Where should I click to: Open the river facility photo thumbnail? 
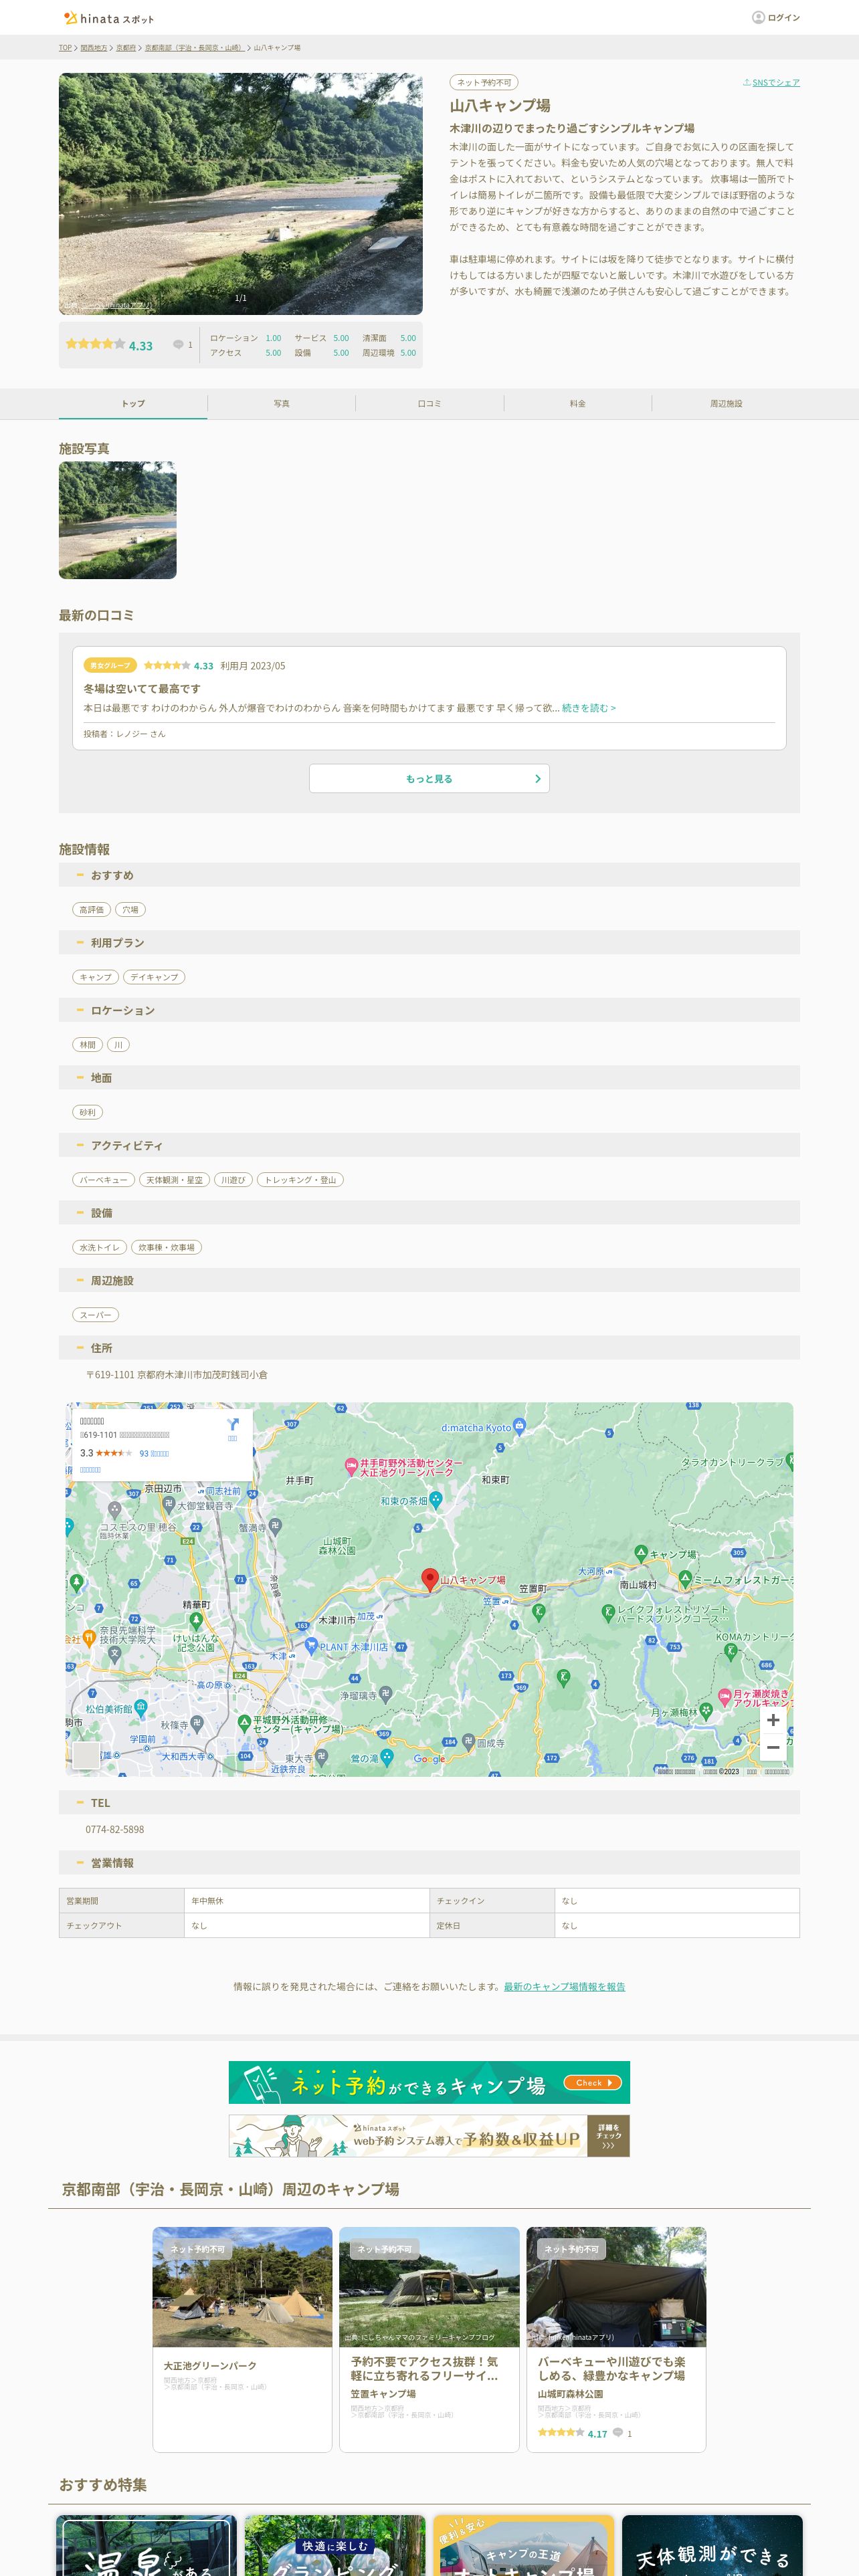[118, 520]
